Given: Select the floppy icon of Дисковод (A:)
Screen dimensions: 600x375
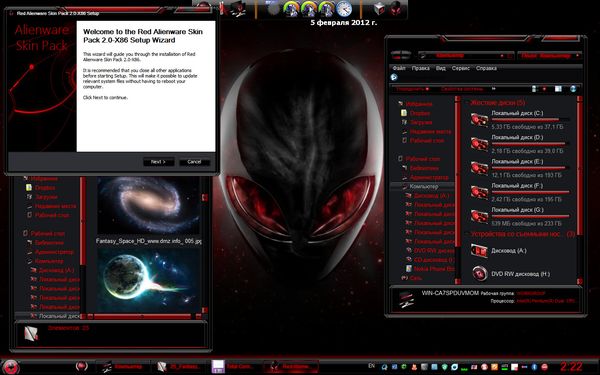Looking at the screenshot, I should [x=479, y=251].
